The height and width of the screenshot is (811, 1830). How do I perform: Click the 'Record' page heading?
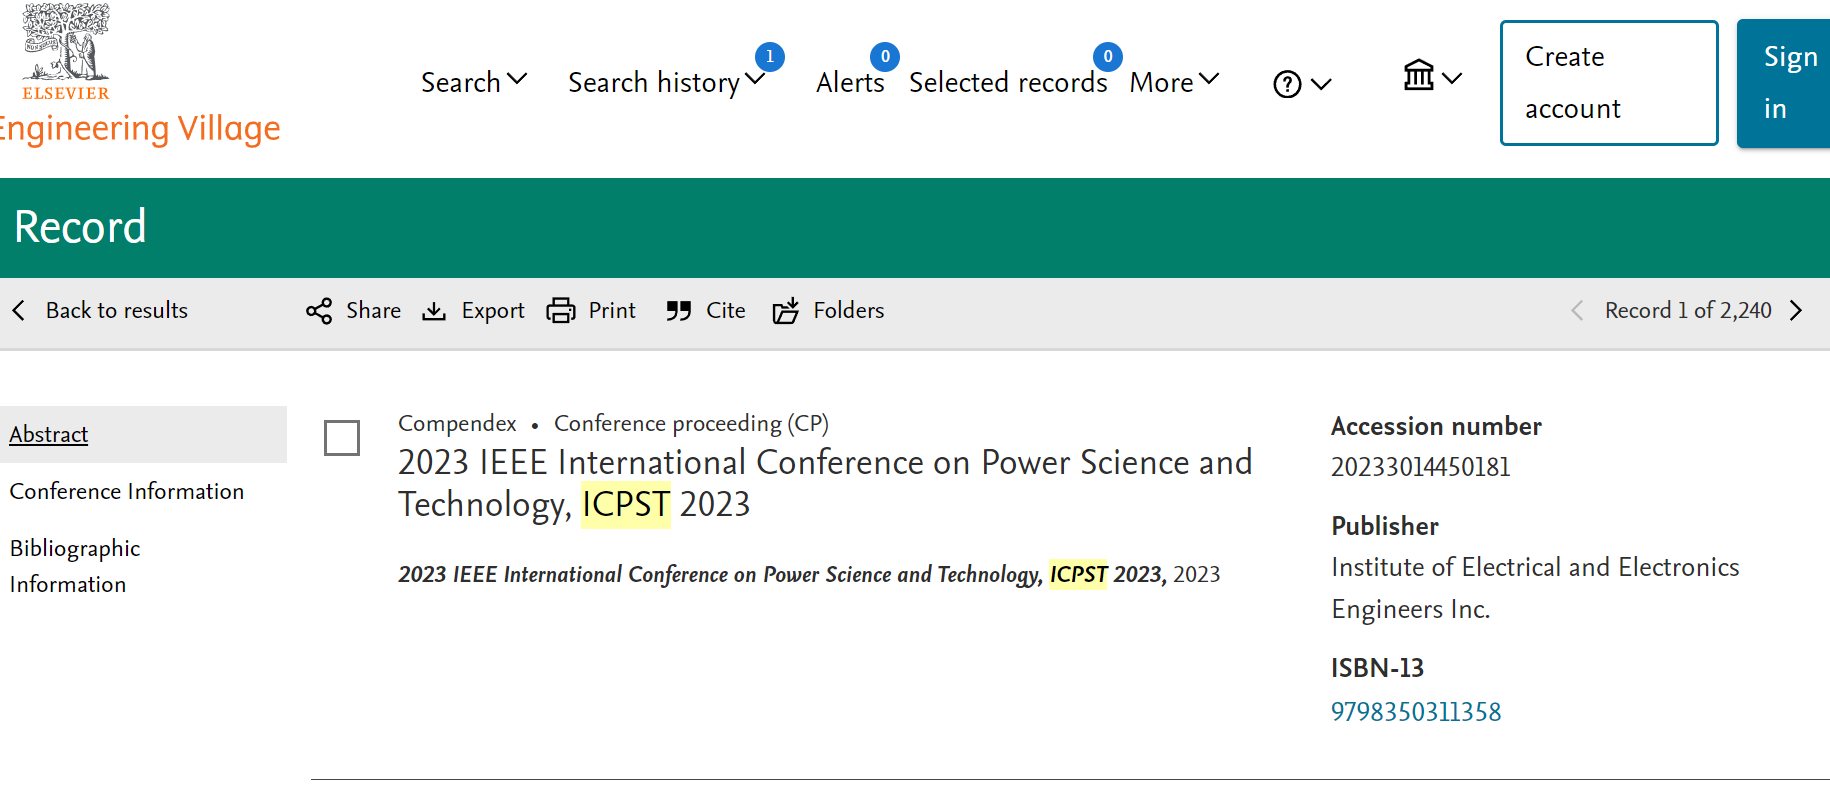(x=80, y=227)
